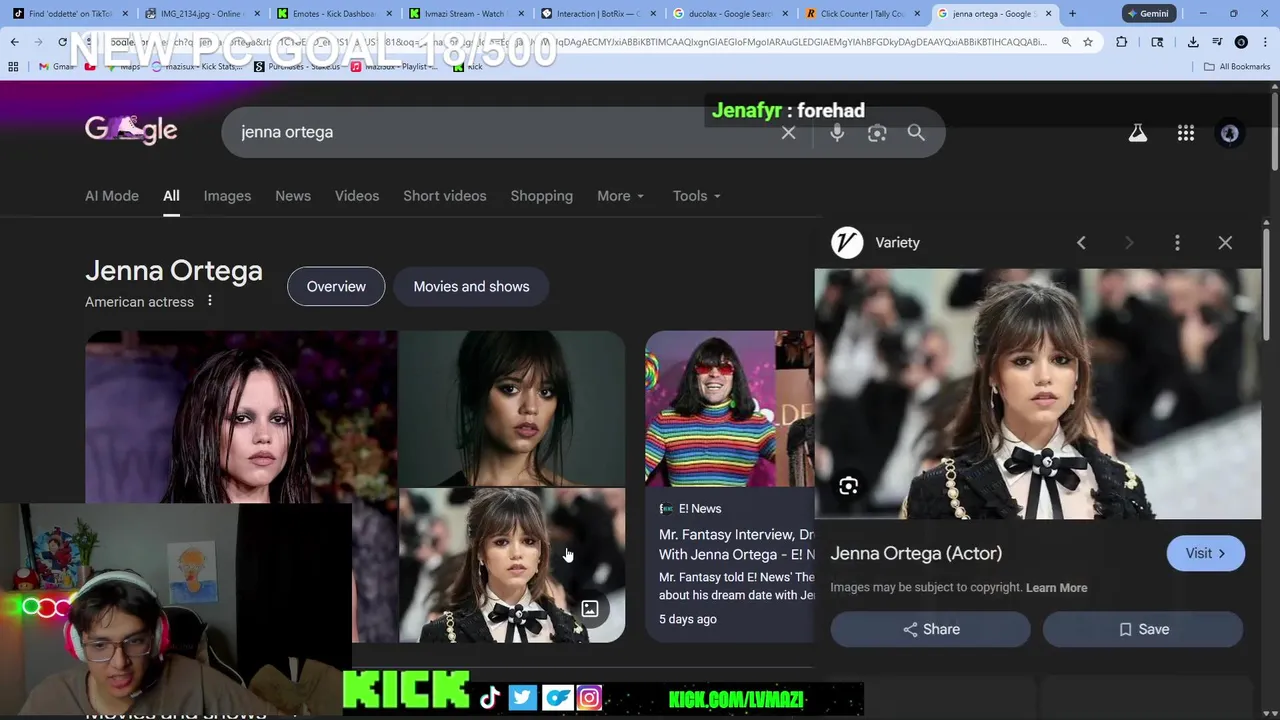Submit search using the magnifying glass icon
The width and height of the screenshot is (1280, 720).
coord(916,132)
